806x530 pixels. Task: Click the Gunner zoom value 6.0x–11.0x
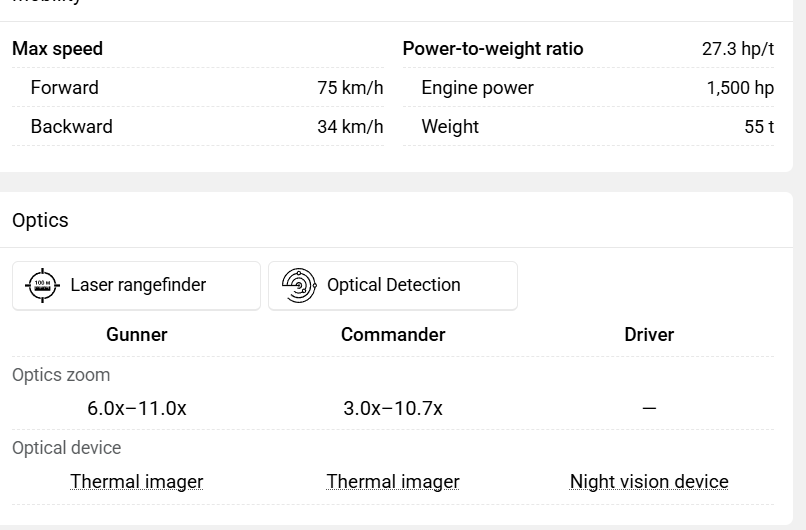(x=137, y=409)
